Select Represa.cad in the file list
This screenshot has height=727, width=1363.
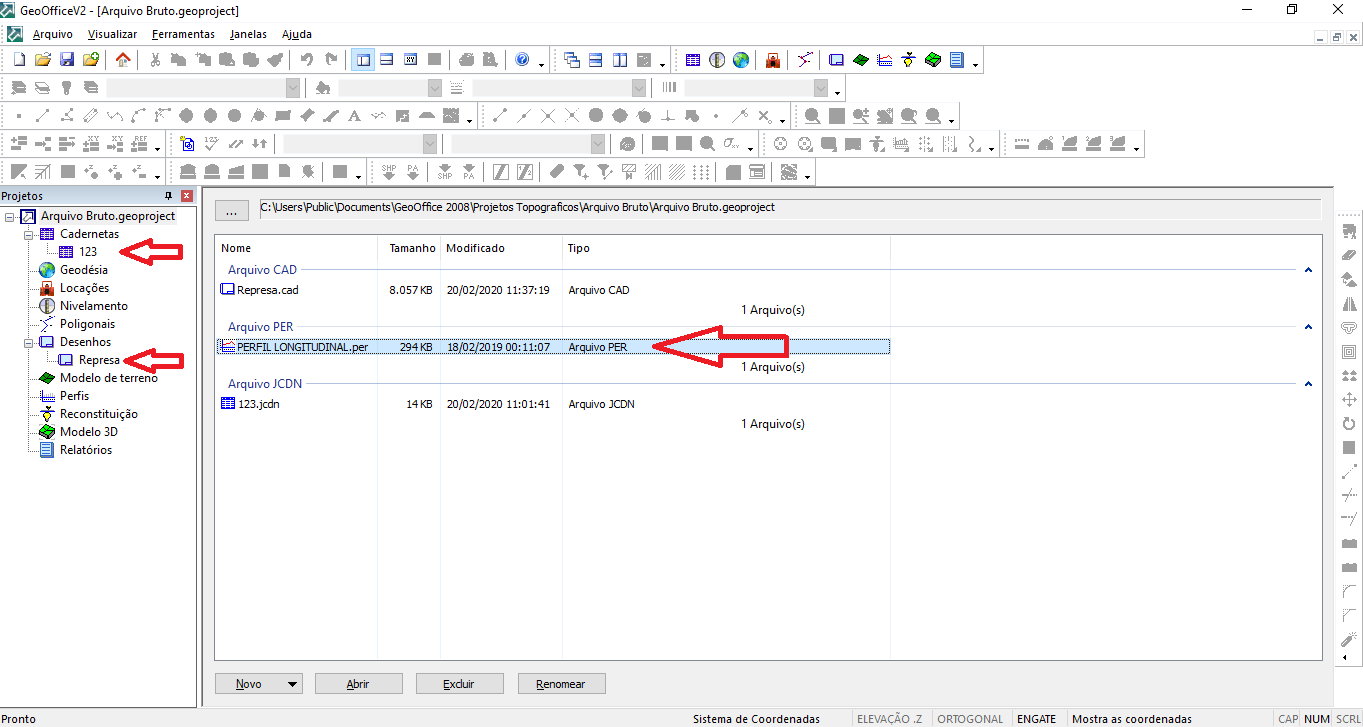[267, 290]
